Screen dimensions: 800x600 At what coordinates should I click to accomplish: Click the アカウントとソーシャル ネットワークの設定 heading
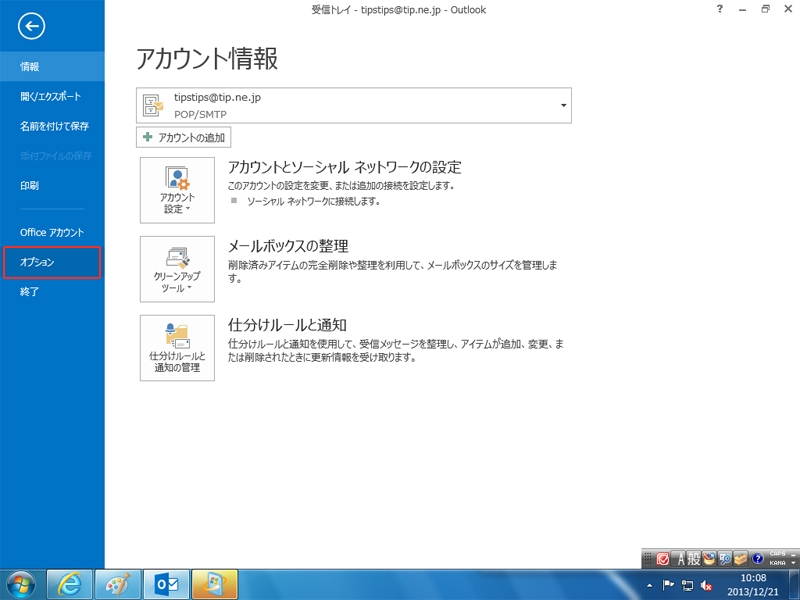tap(345, 167)
